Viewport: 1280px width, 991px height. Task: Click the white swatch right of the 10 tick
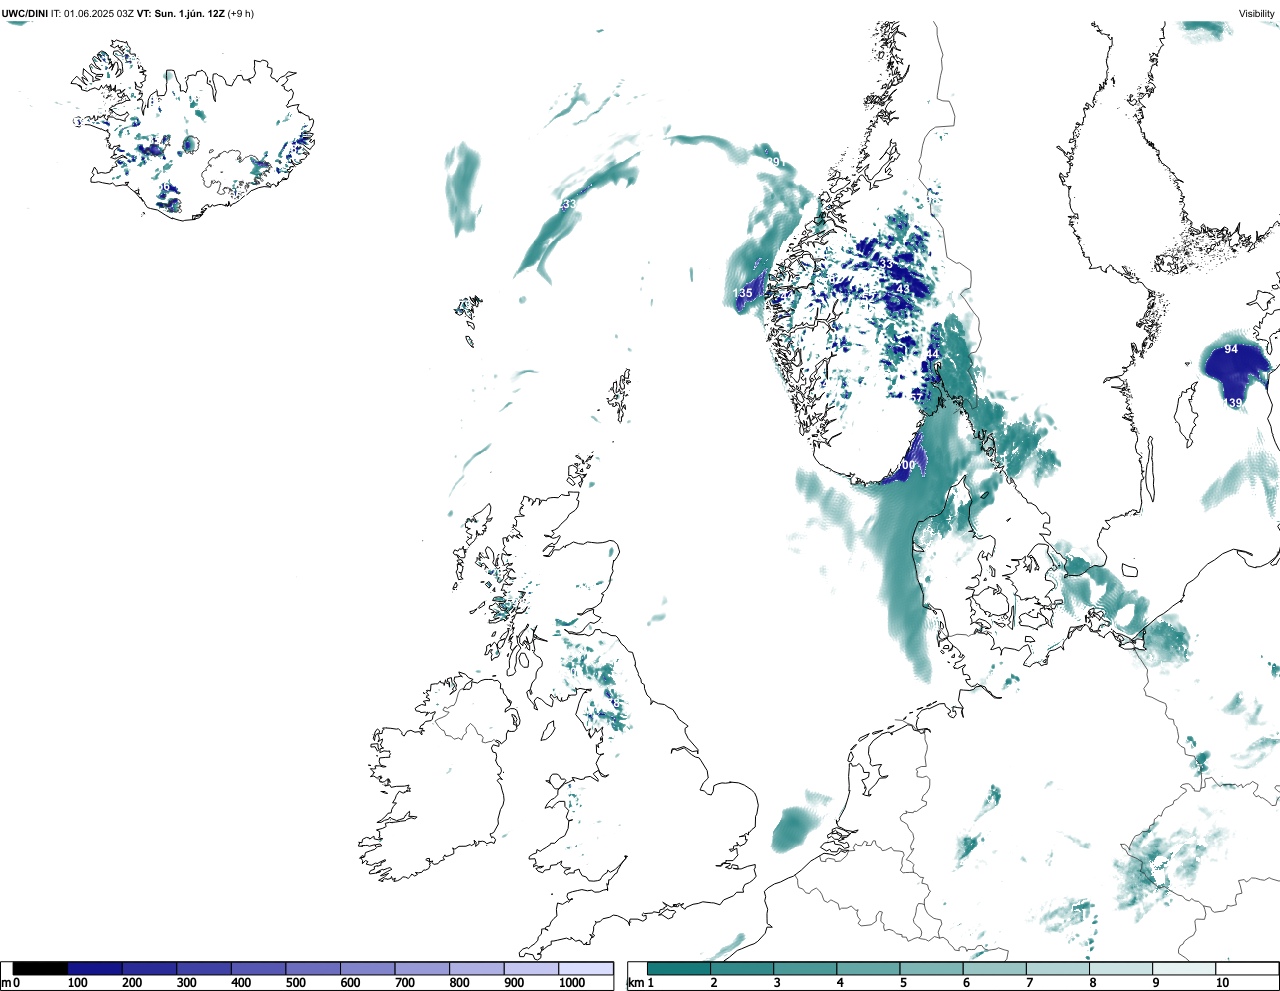(x=1246, y=968)
